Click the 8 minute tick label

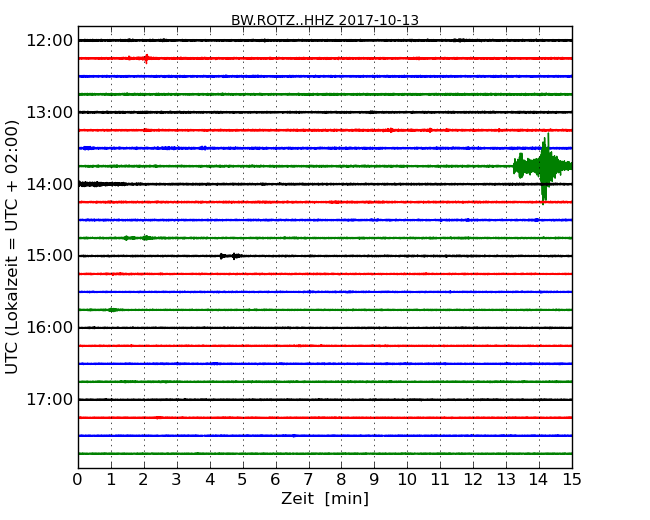click(341, 480)
